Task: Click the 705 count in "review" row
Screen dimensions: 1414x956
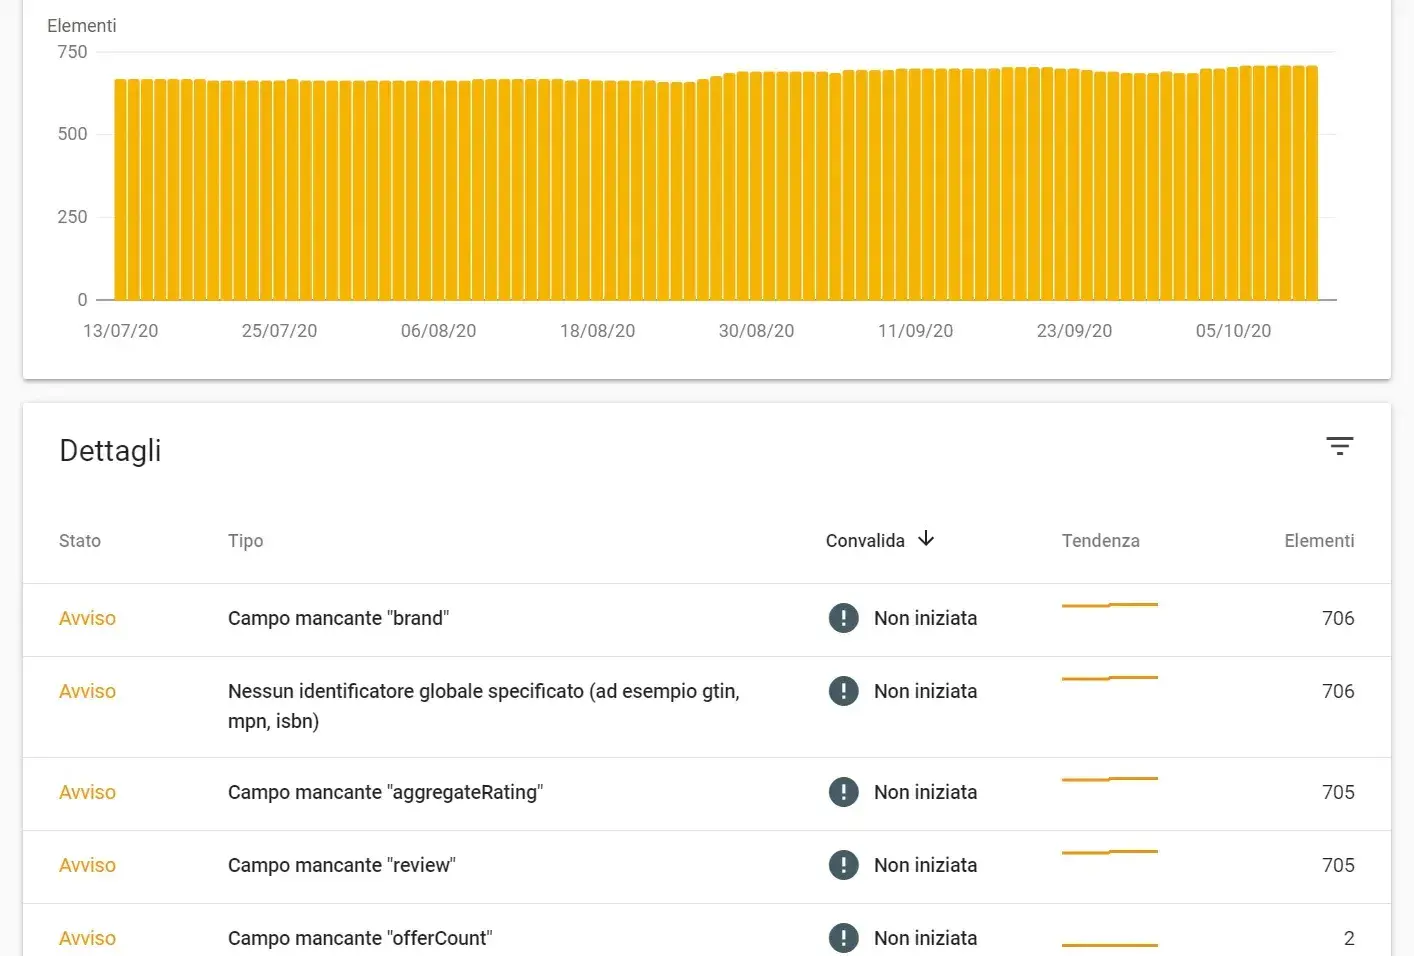Action: coord(1338,865)
